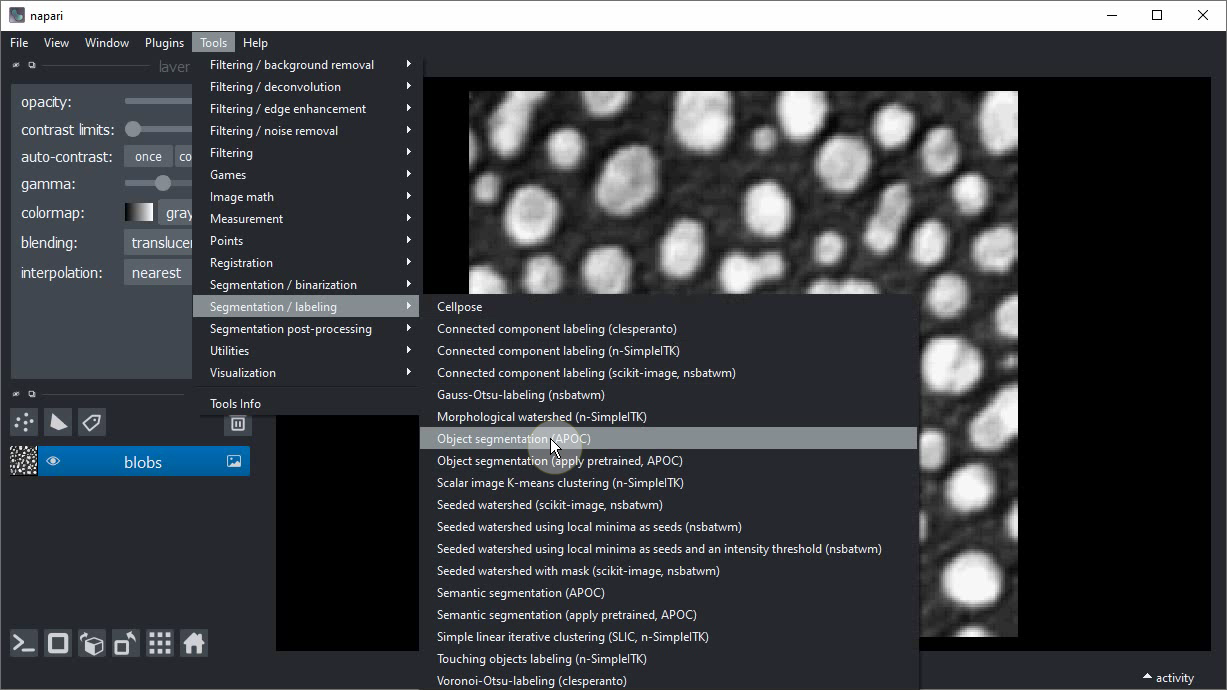
Task: Click the blobs layer thumbnail
Action: click(23, 461)
